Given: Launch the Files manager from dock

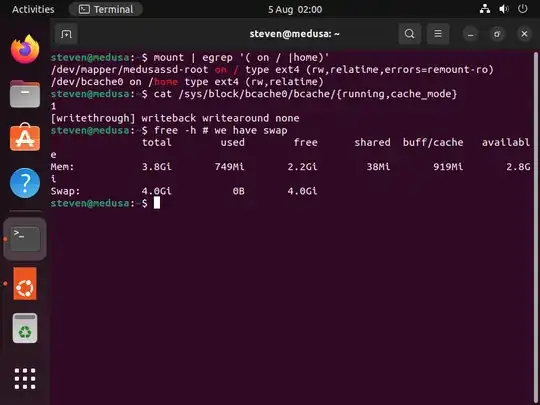Looking at the screenshot, I should [25, 94].
